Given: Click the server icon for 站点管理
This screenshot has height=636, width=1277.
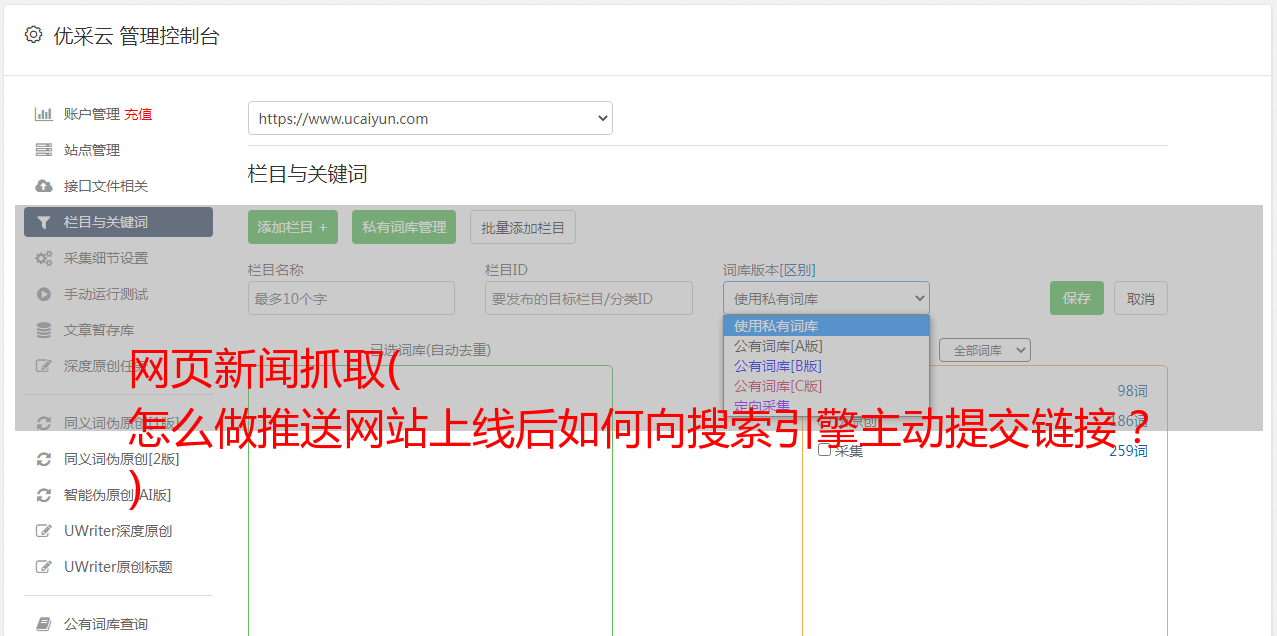Looking at the screenshot, I should 44,150.
